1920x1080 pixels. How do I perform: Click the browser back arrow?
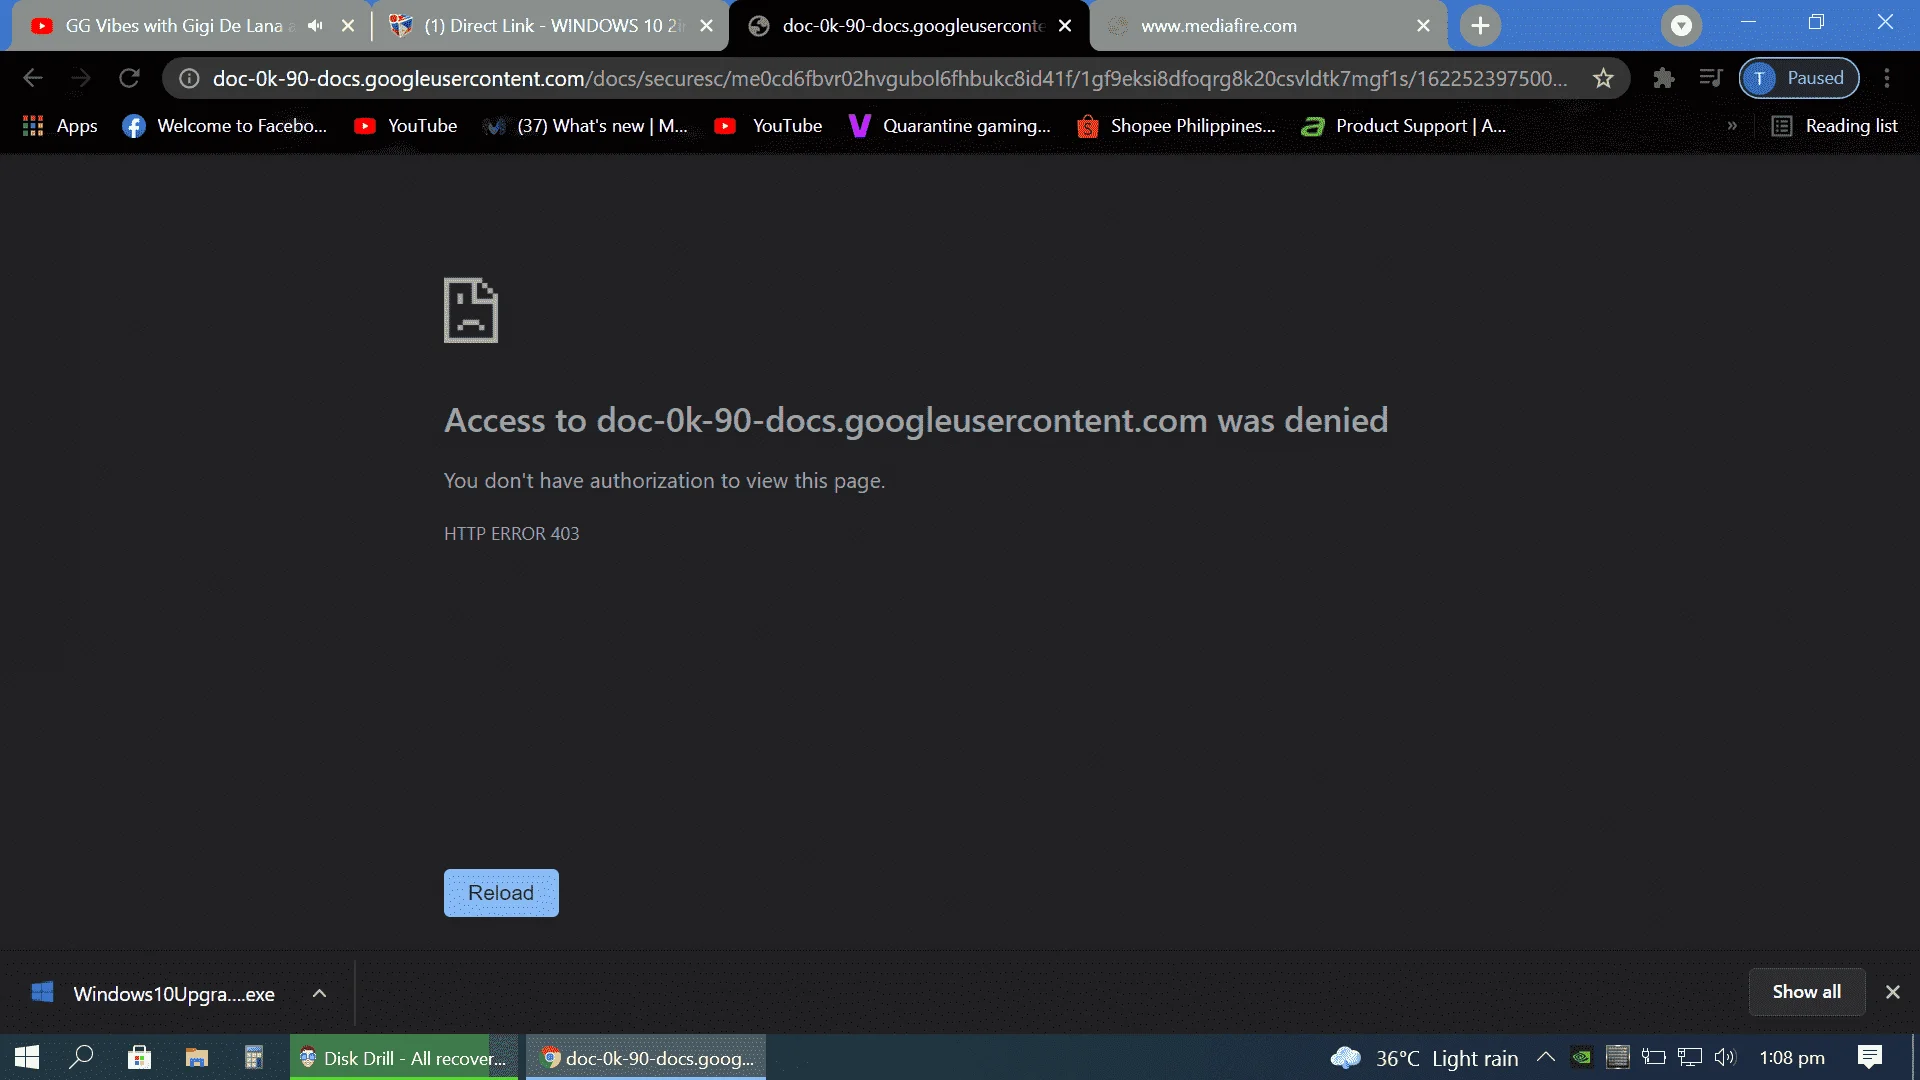coord(33,78)
